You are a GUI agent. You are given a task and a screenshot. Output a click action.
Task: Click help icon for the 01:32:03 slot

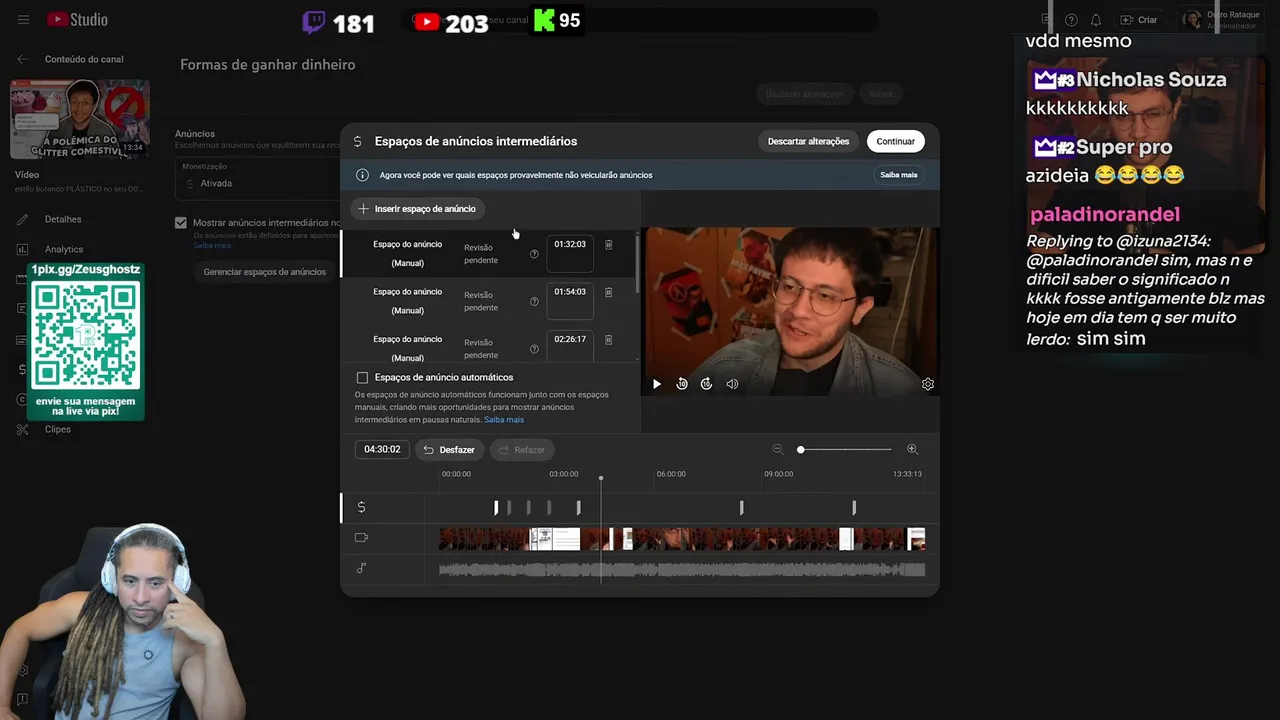534,254
